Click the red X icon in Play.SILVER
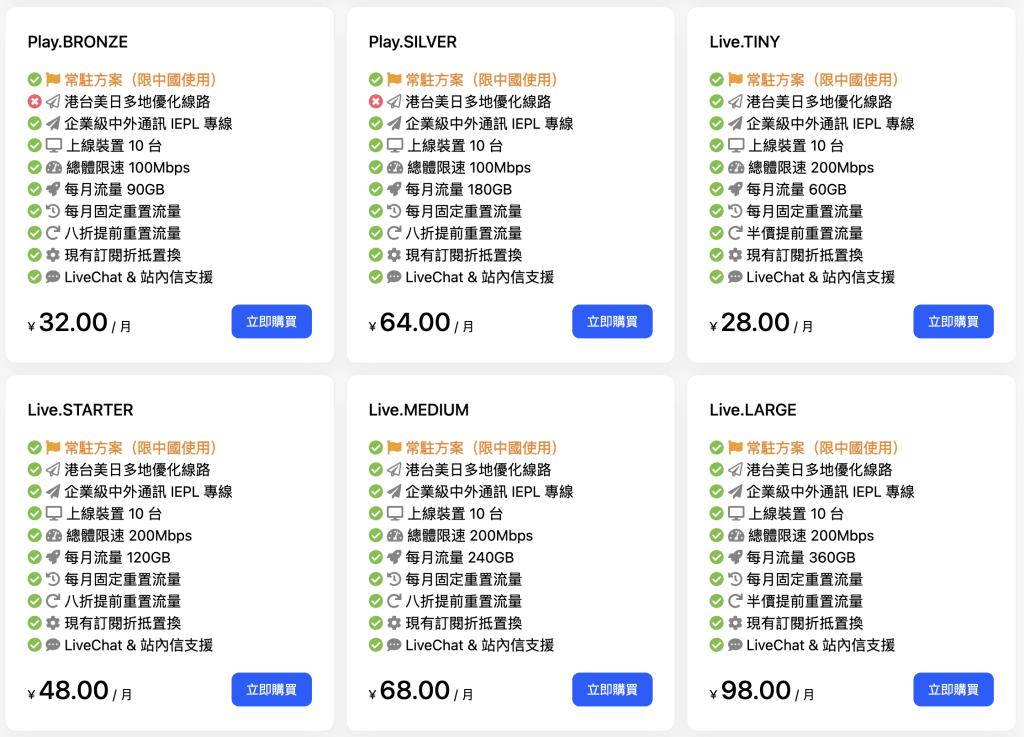This screenshot has height=737, width=1024. click(x=376, y=102)
